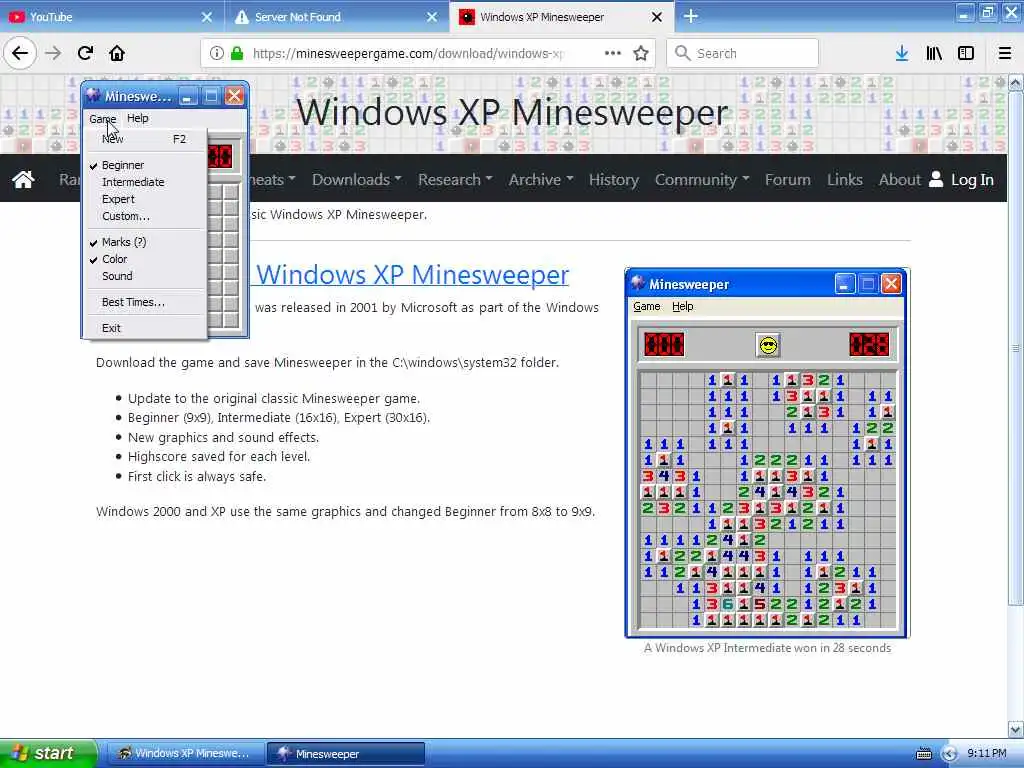This screenshot has height=768, width=1024.
Task: Expand the Community dropdown in navbar
Action: [702, 180]
